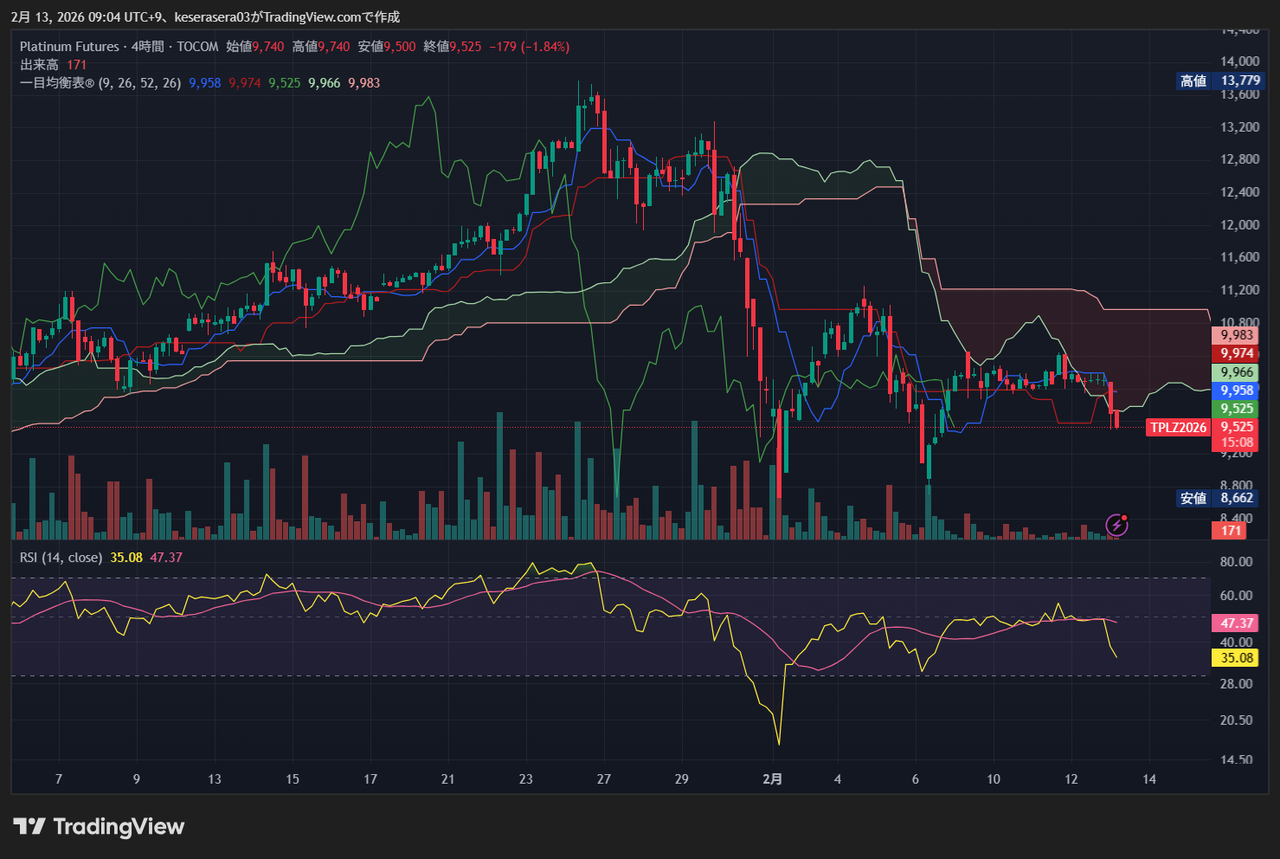Click 13,600 on the price axis
Viewport: 1280px width, 859px height.
tap(1238, 95)
